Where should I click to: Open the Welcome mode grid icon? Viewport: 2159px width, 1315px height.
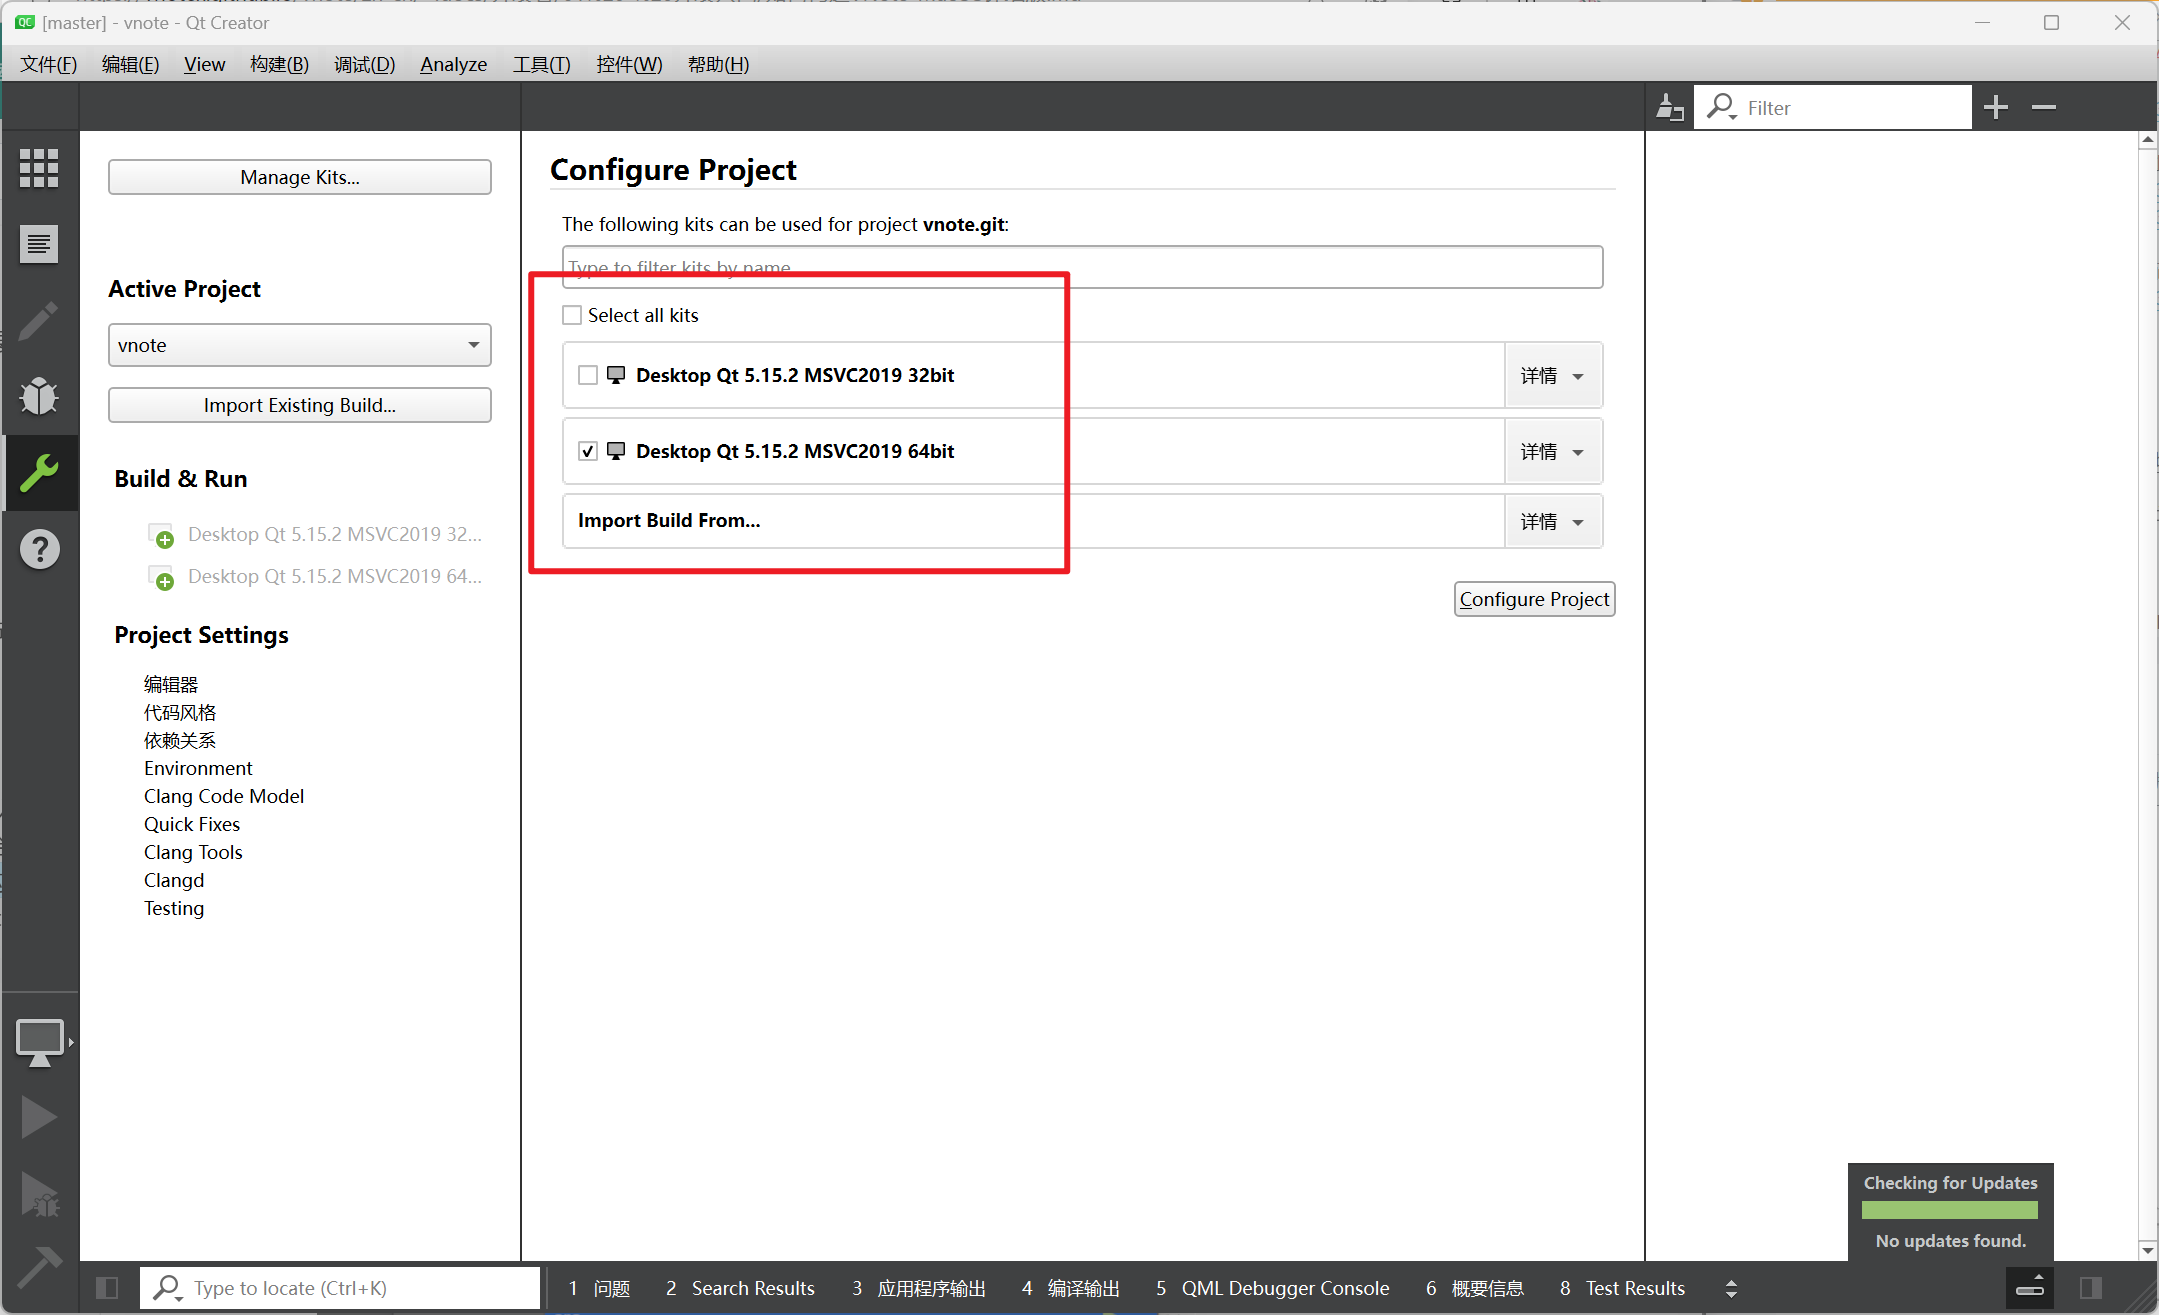click(x=39, y=168)
